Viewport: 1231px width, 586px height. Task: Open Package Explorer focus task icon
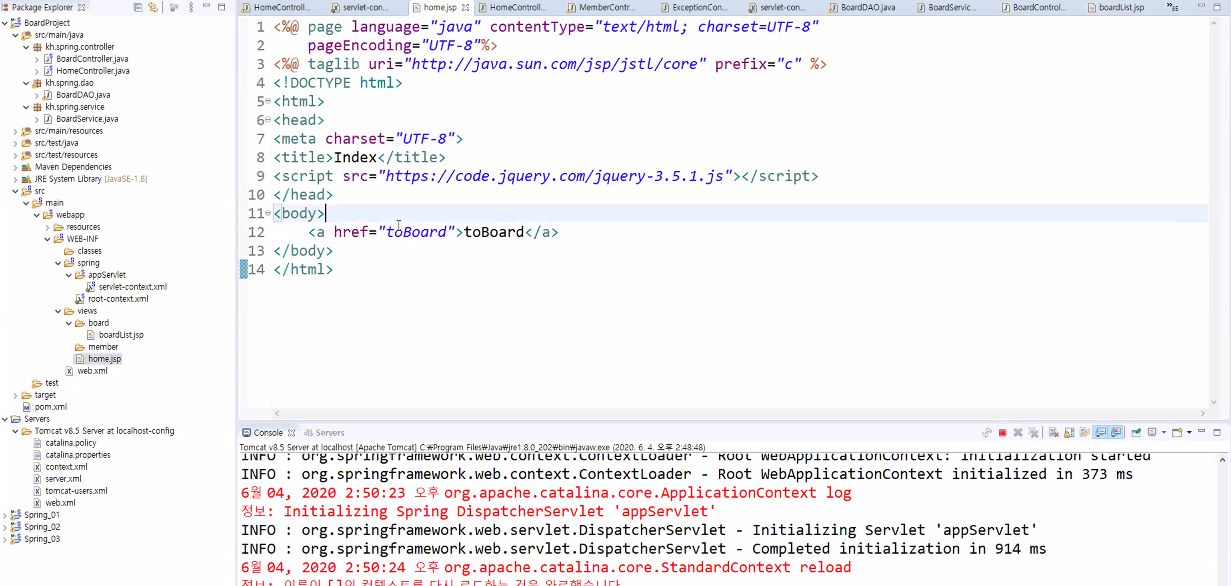click(174, 7)
